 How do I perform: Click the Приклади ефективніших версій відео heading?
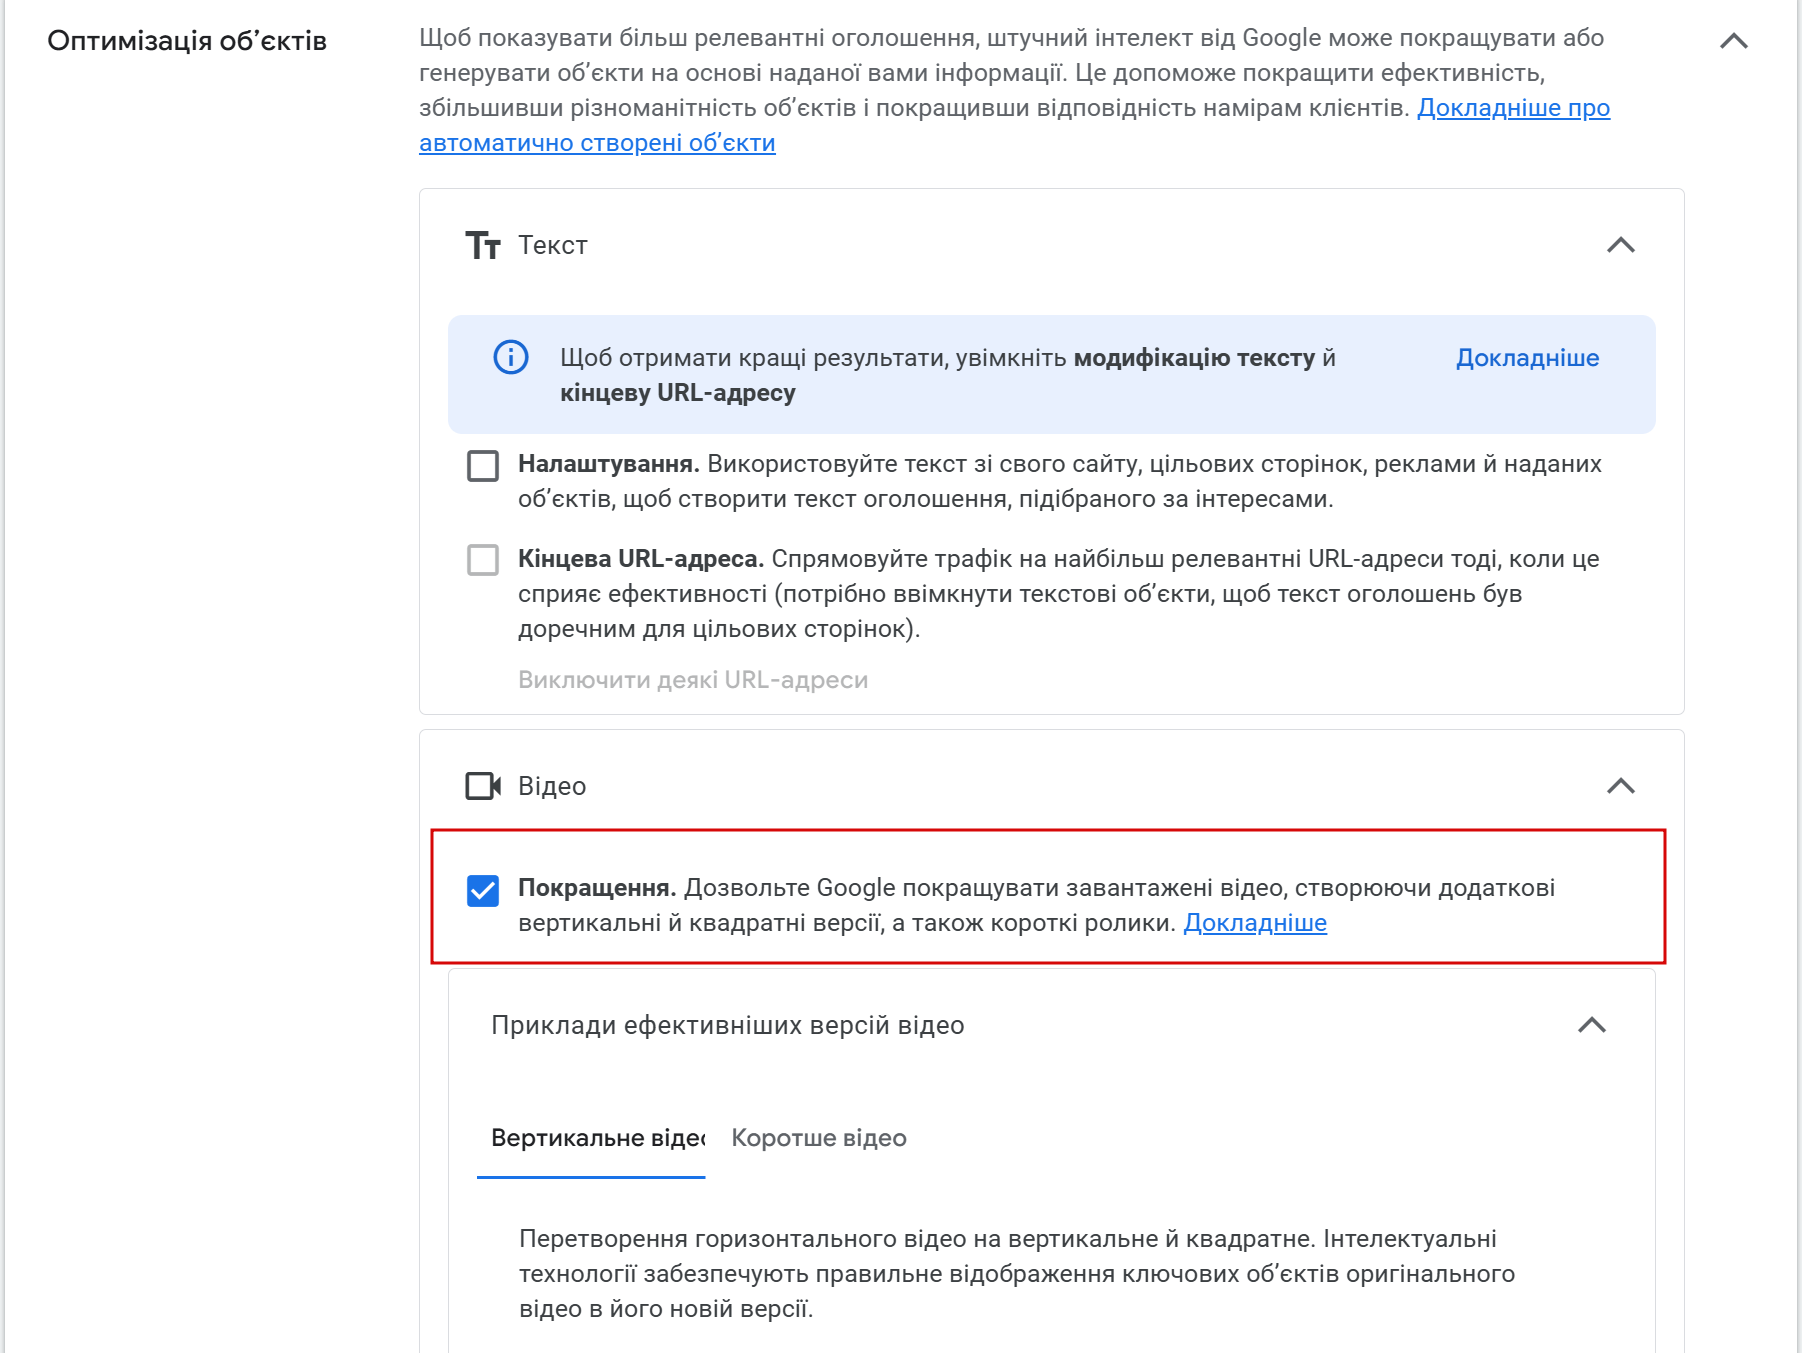click(x=728, y=1025)
